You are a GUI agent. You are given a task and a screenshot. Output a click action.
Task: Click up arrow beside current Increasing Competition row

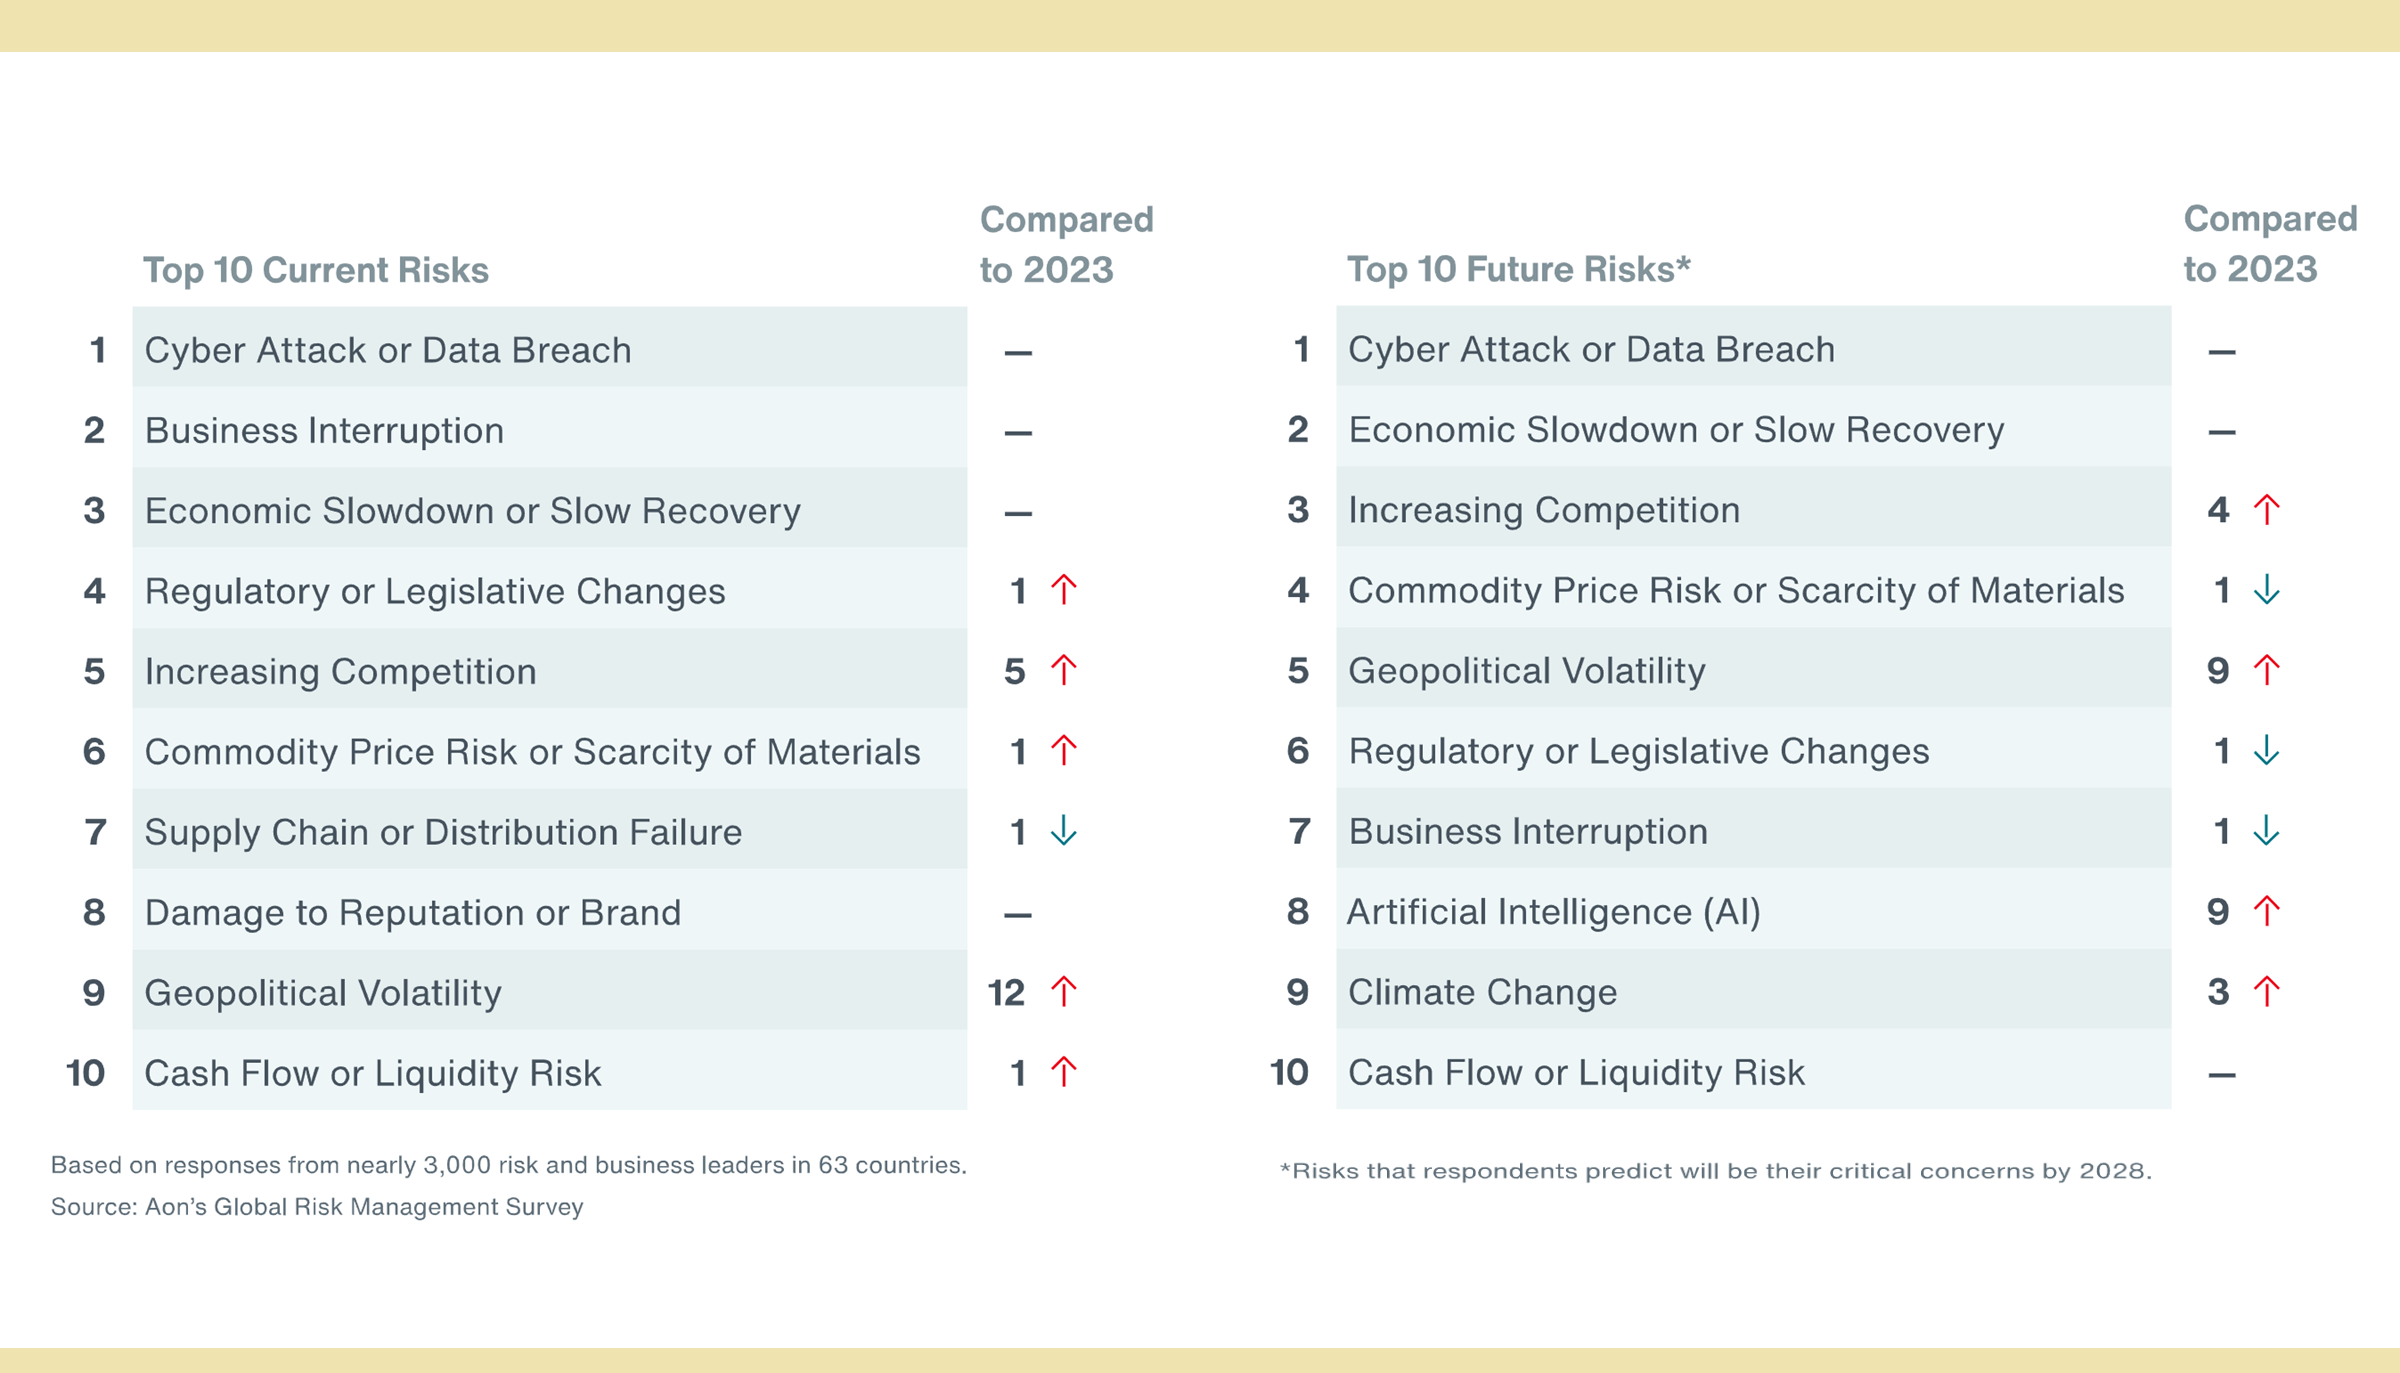click(1064, 670)
